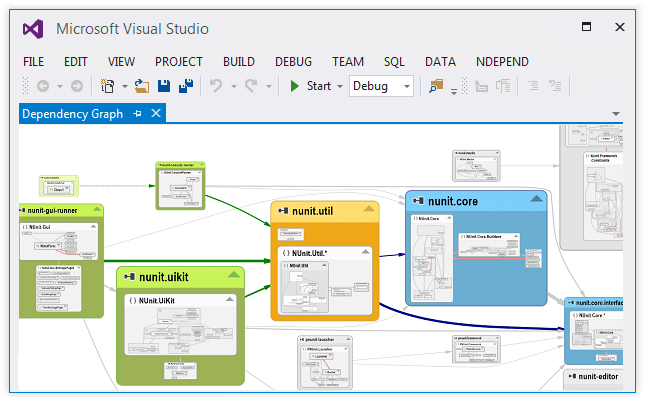The image size is (646, 398).
Task: Select the nunit.core.interfaces node title
Action: pos(599,303)
